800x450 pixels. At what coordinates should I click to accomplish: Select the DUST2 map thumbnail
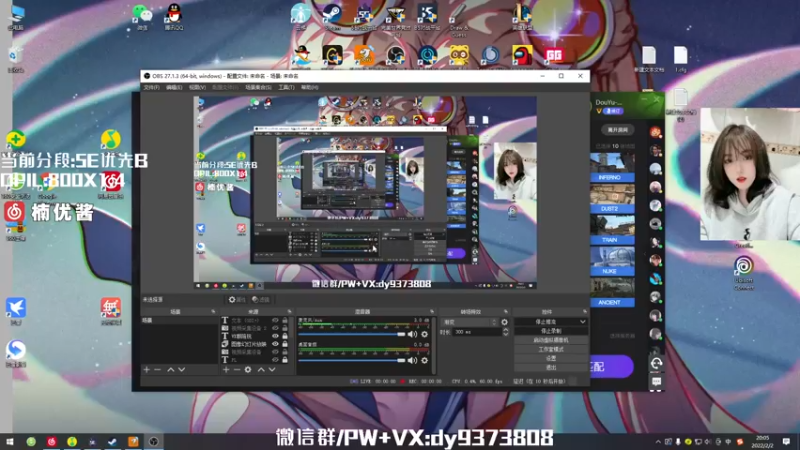click(x=612, y=199)
